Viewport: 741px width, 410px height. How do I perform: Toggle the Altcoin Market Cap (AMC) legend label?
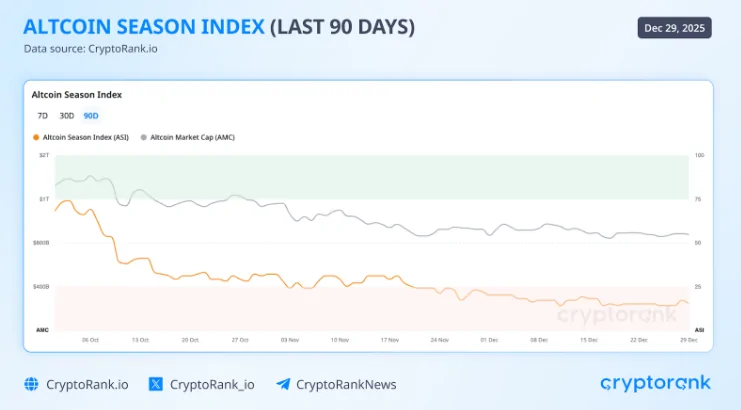point(192,136)
